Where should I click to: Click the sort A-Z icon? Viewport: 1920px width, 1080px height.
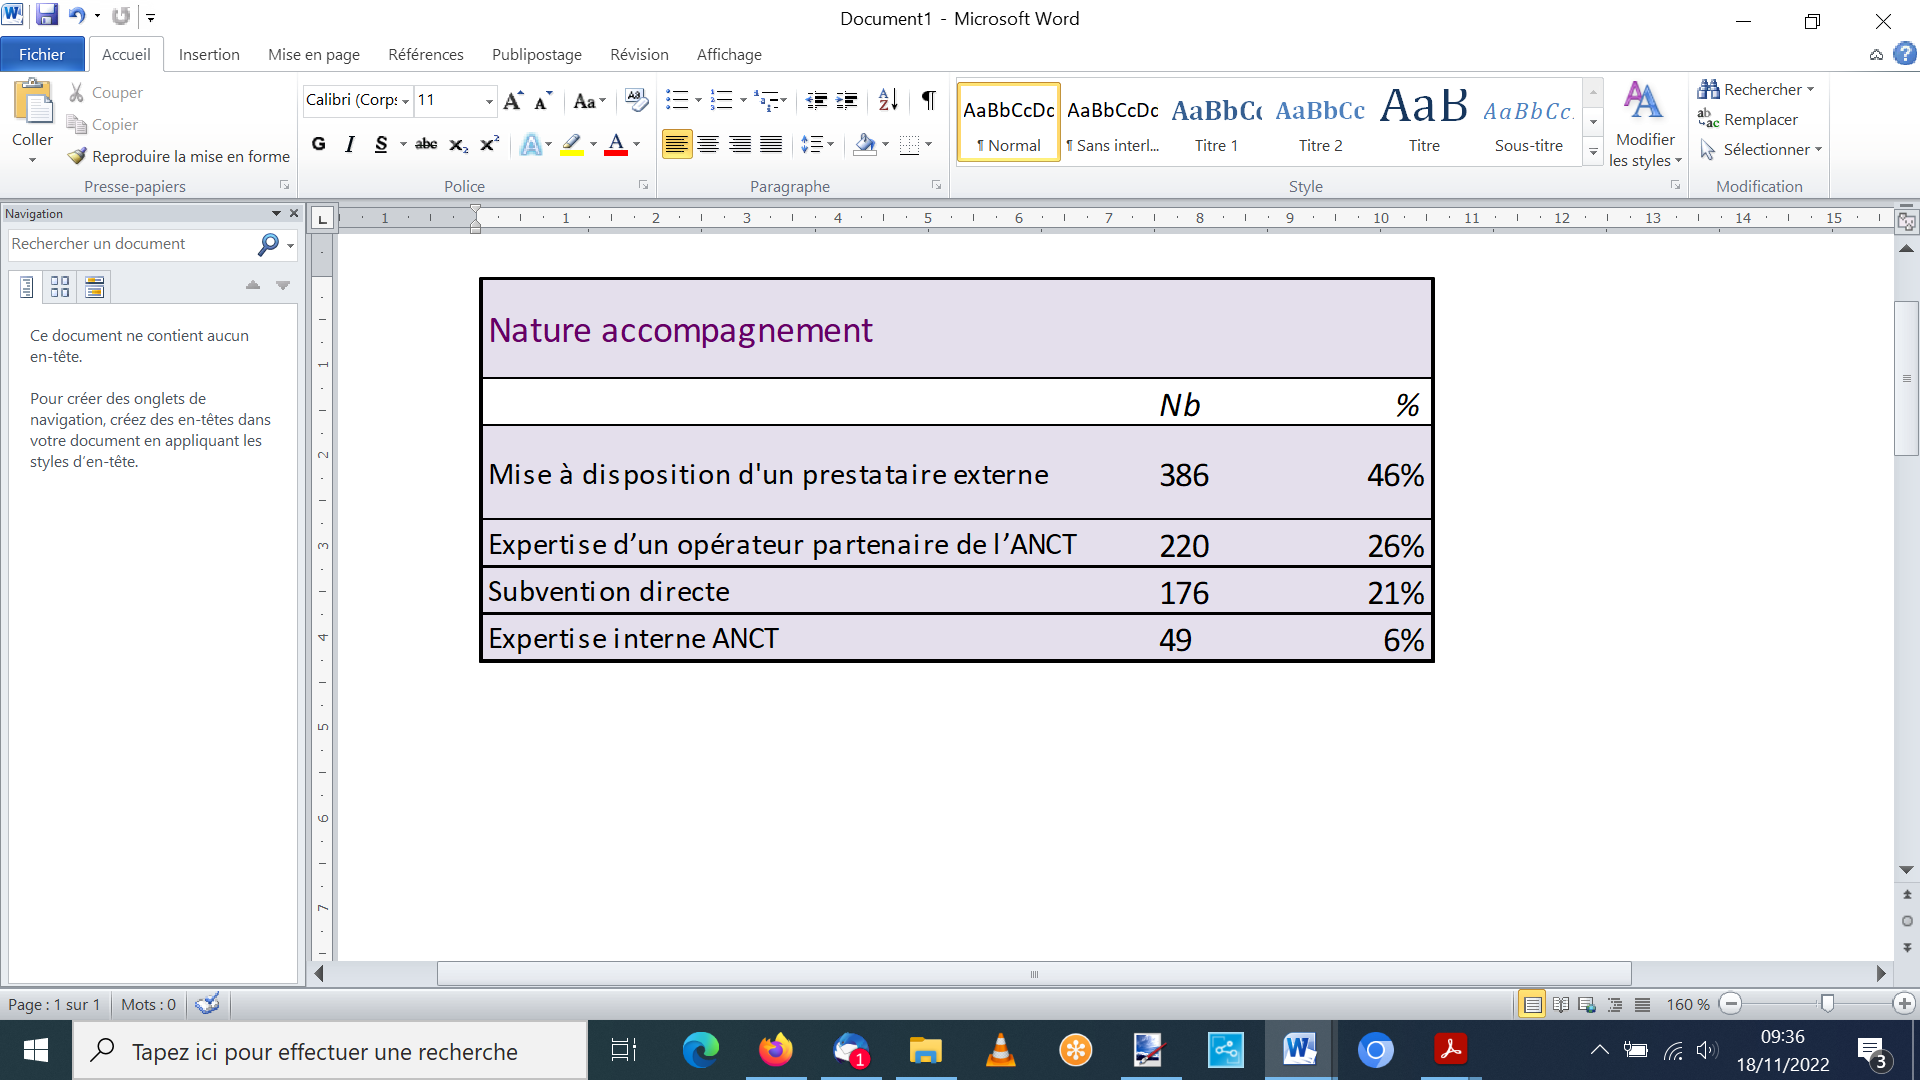[x=888, y=100]
